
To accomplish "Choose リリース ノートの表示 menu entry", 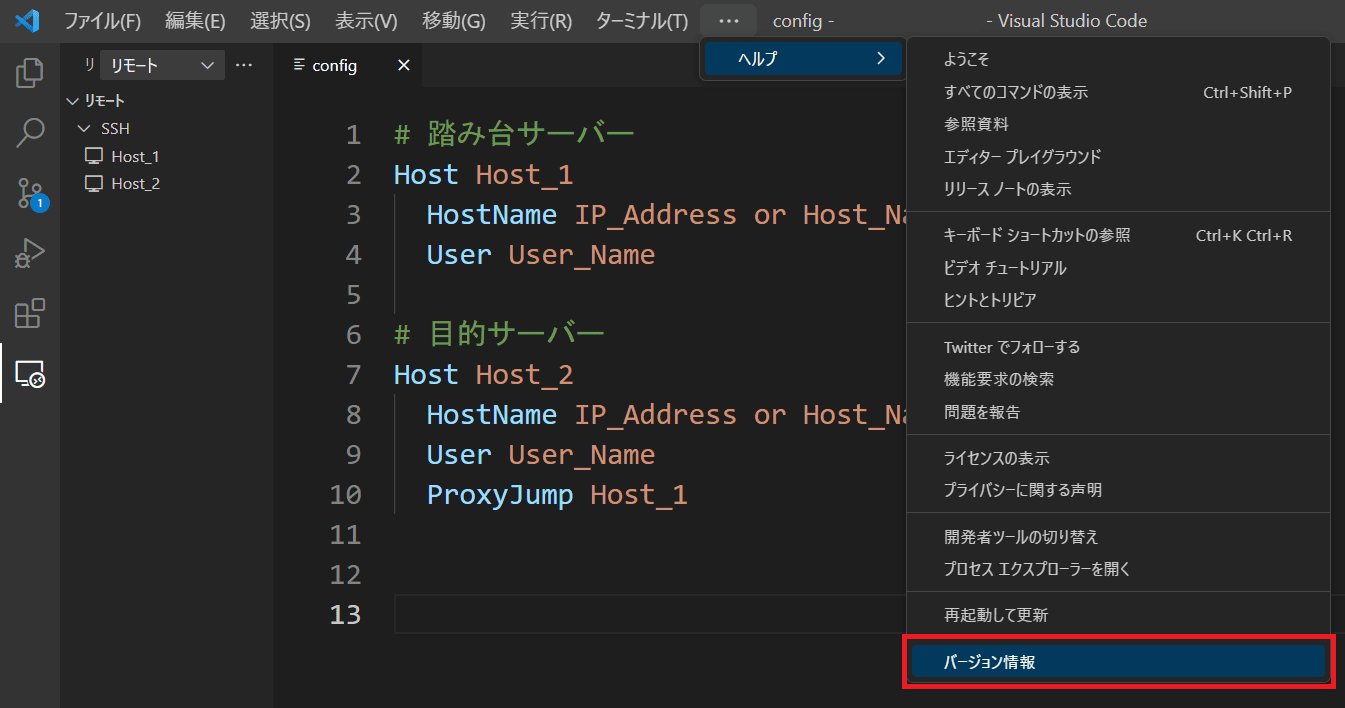I will click(1118, 189).
